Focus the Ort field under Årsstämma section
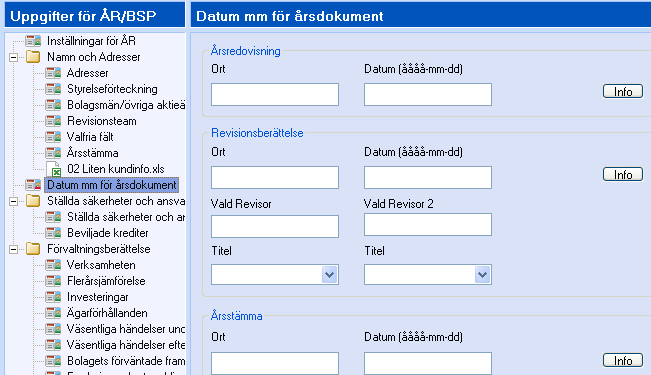The width and height of the screenshot is (651, 375). click(x=275, y=363)
